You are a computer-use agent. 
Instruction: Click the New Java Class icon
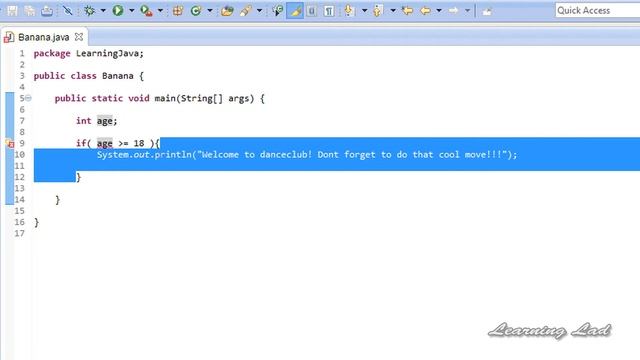196,11
